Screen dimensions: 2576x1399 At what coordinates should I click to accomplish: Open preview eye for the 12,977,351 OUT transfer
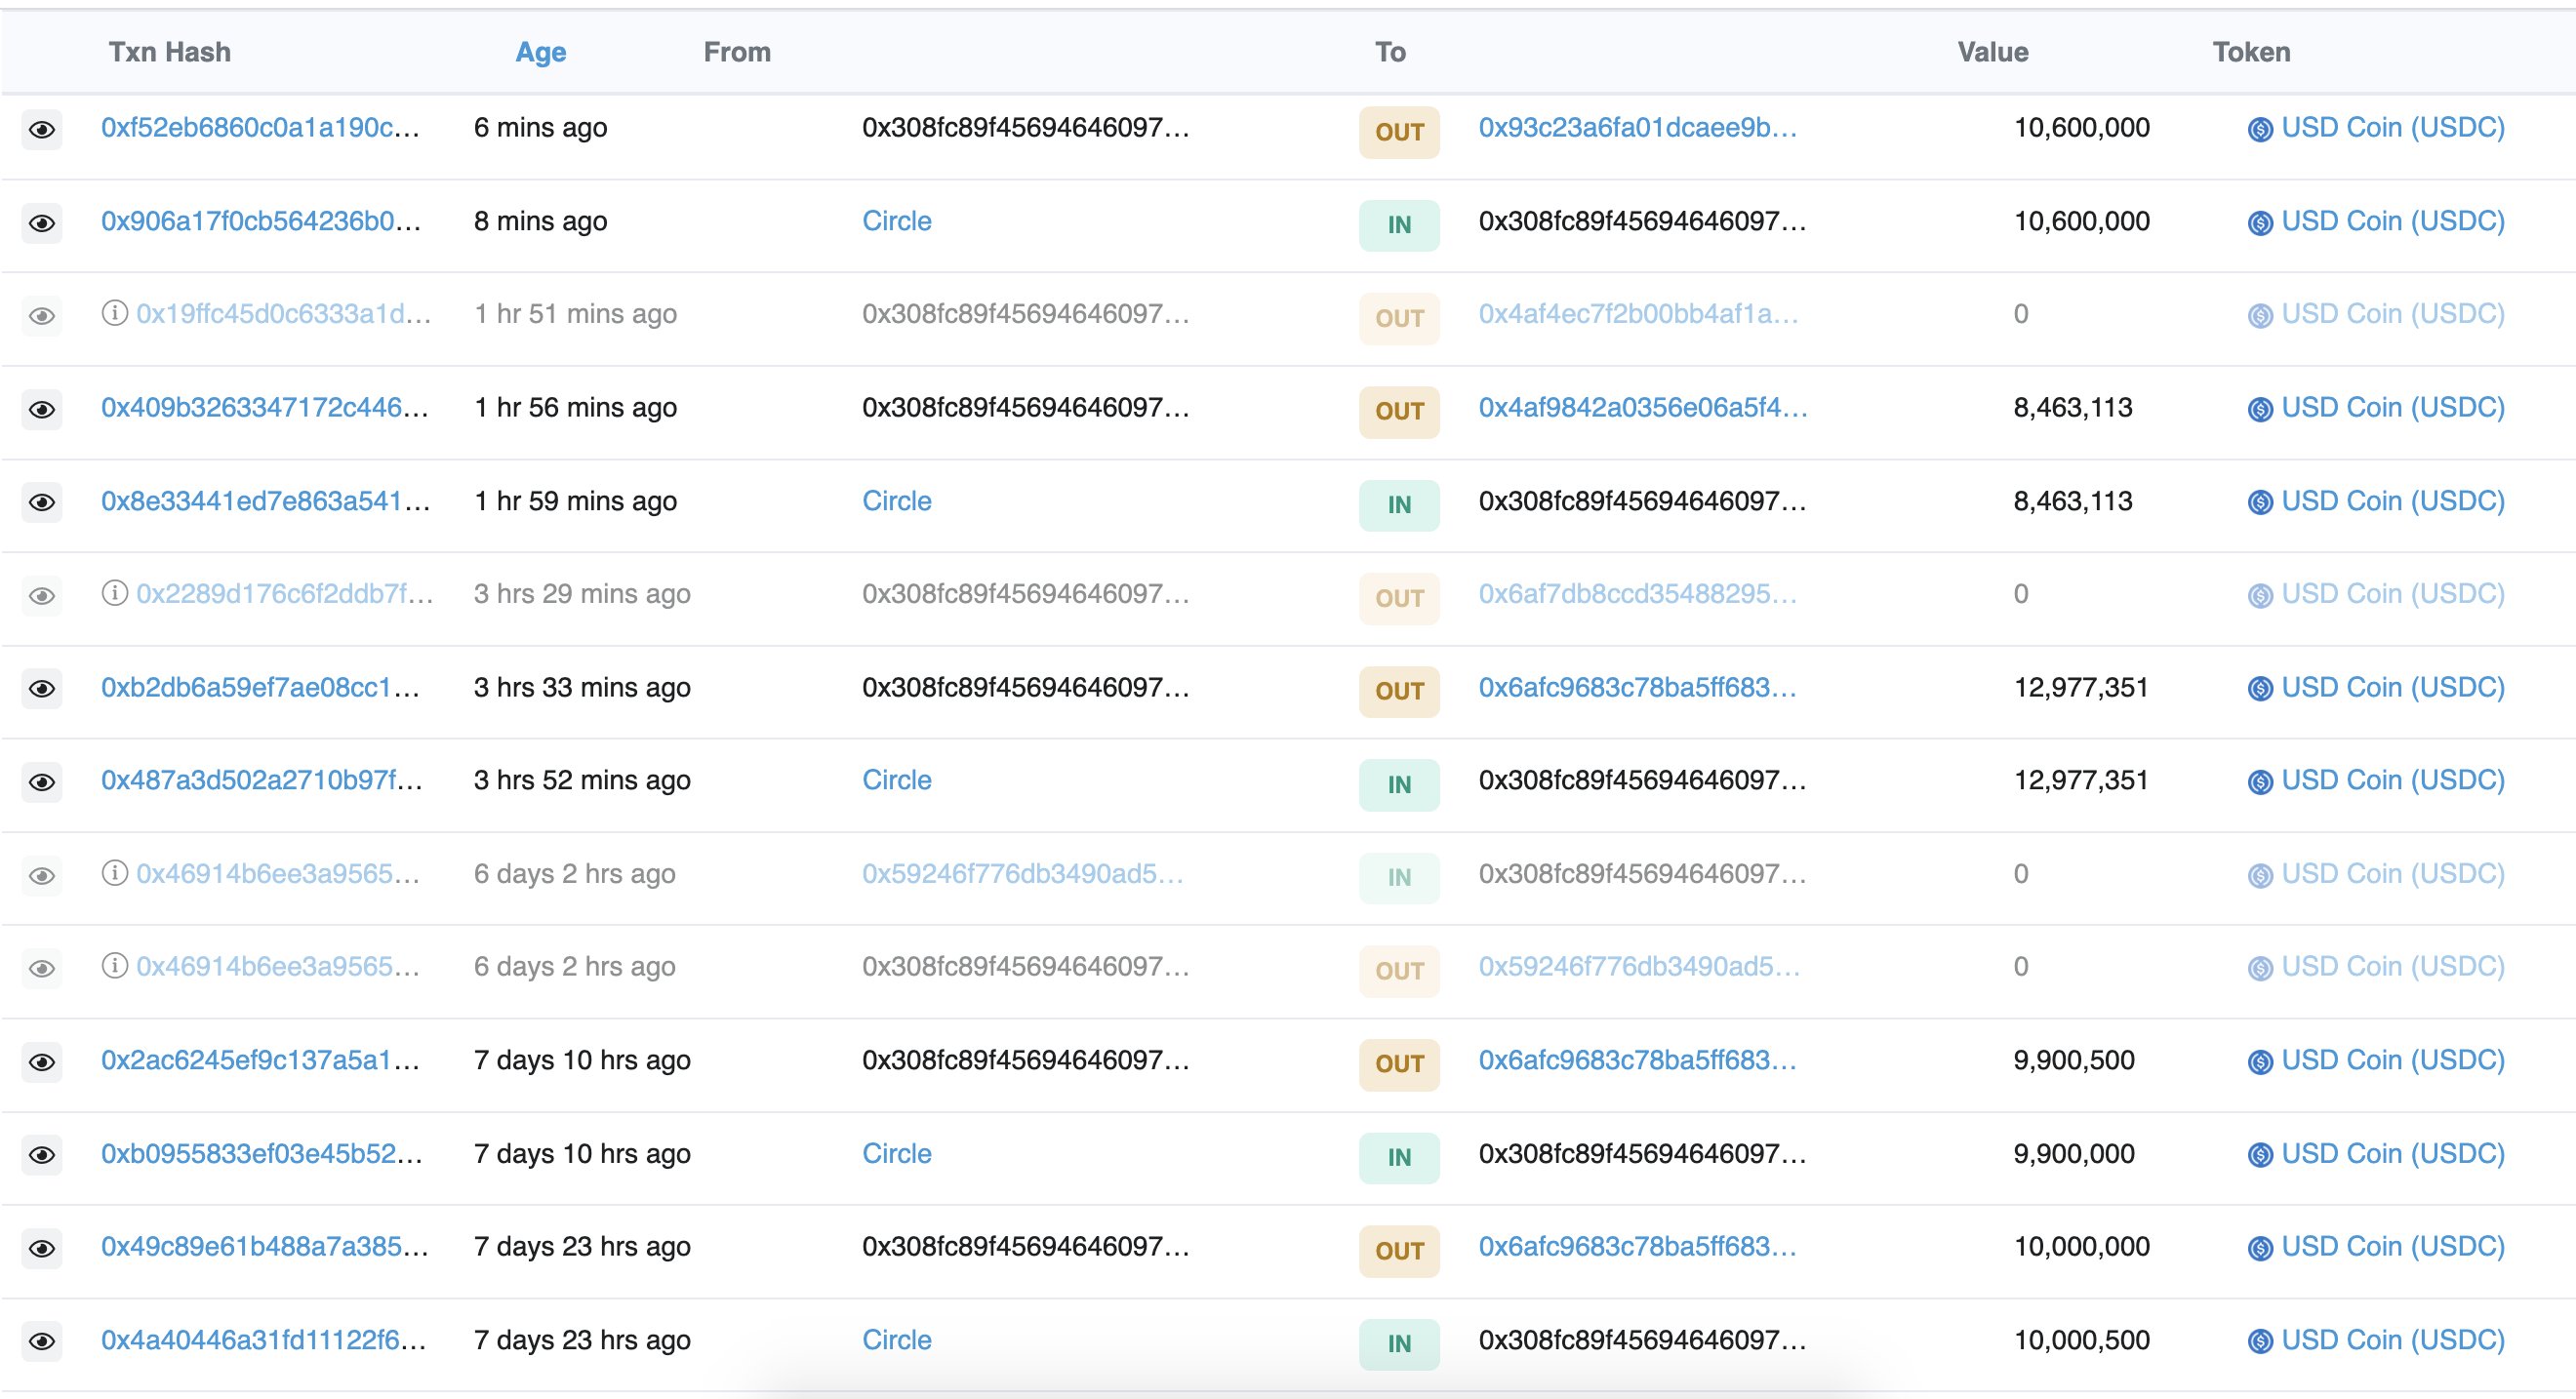click(x=42, y=687)
